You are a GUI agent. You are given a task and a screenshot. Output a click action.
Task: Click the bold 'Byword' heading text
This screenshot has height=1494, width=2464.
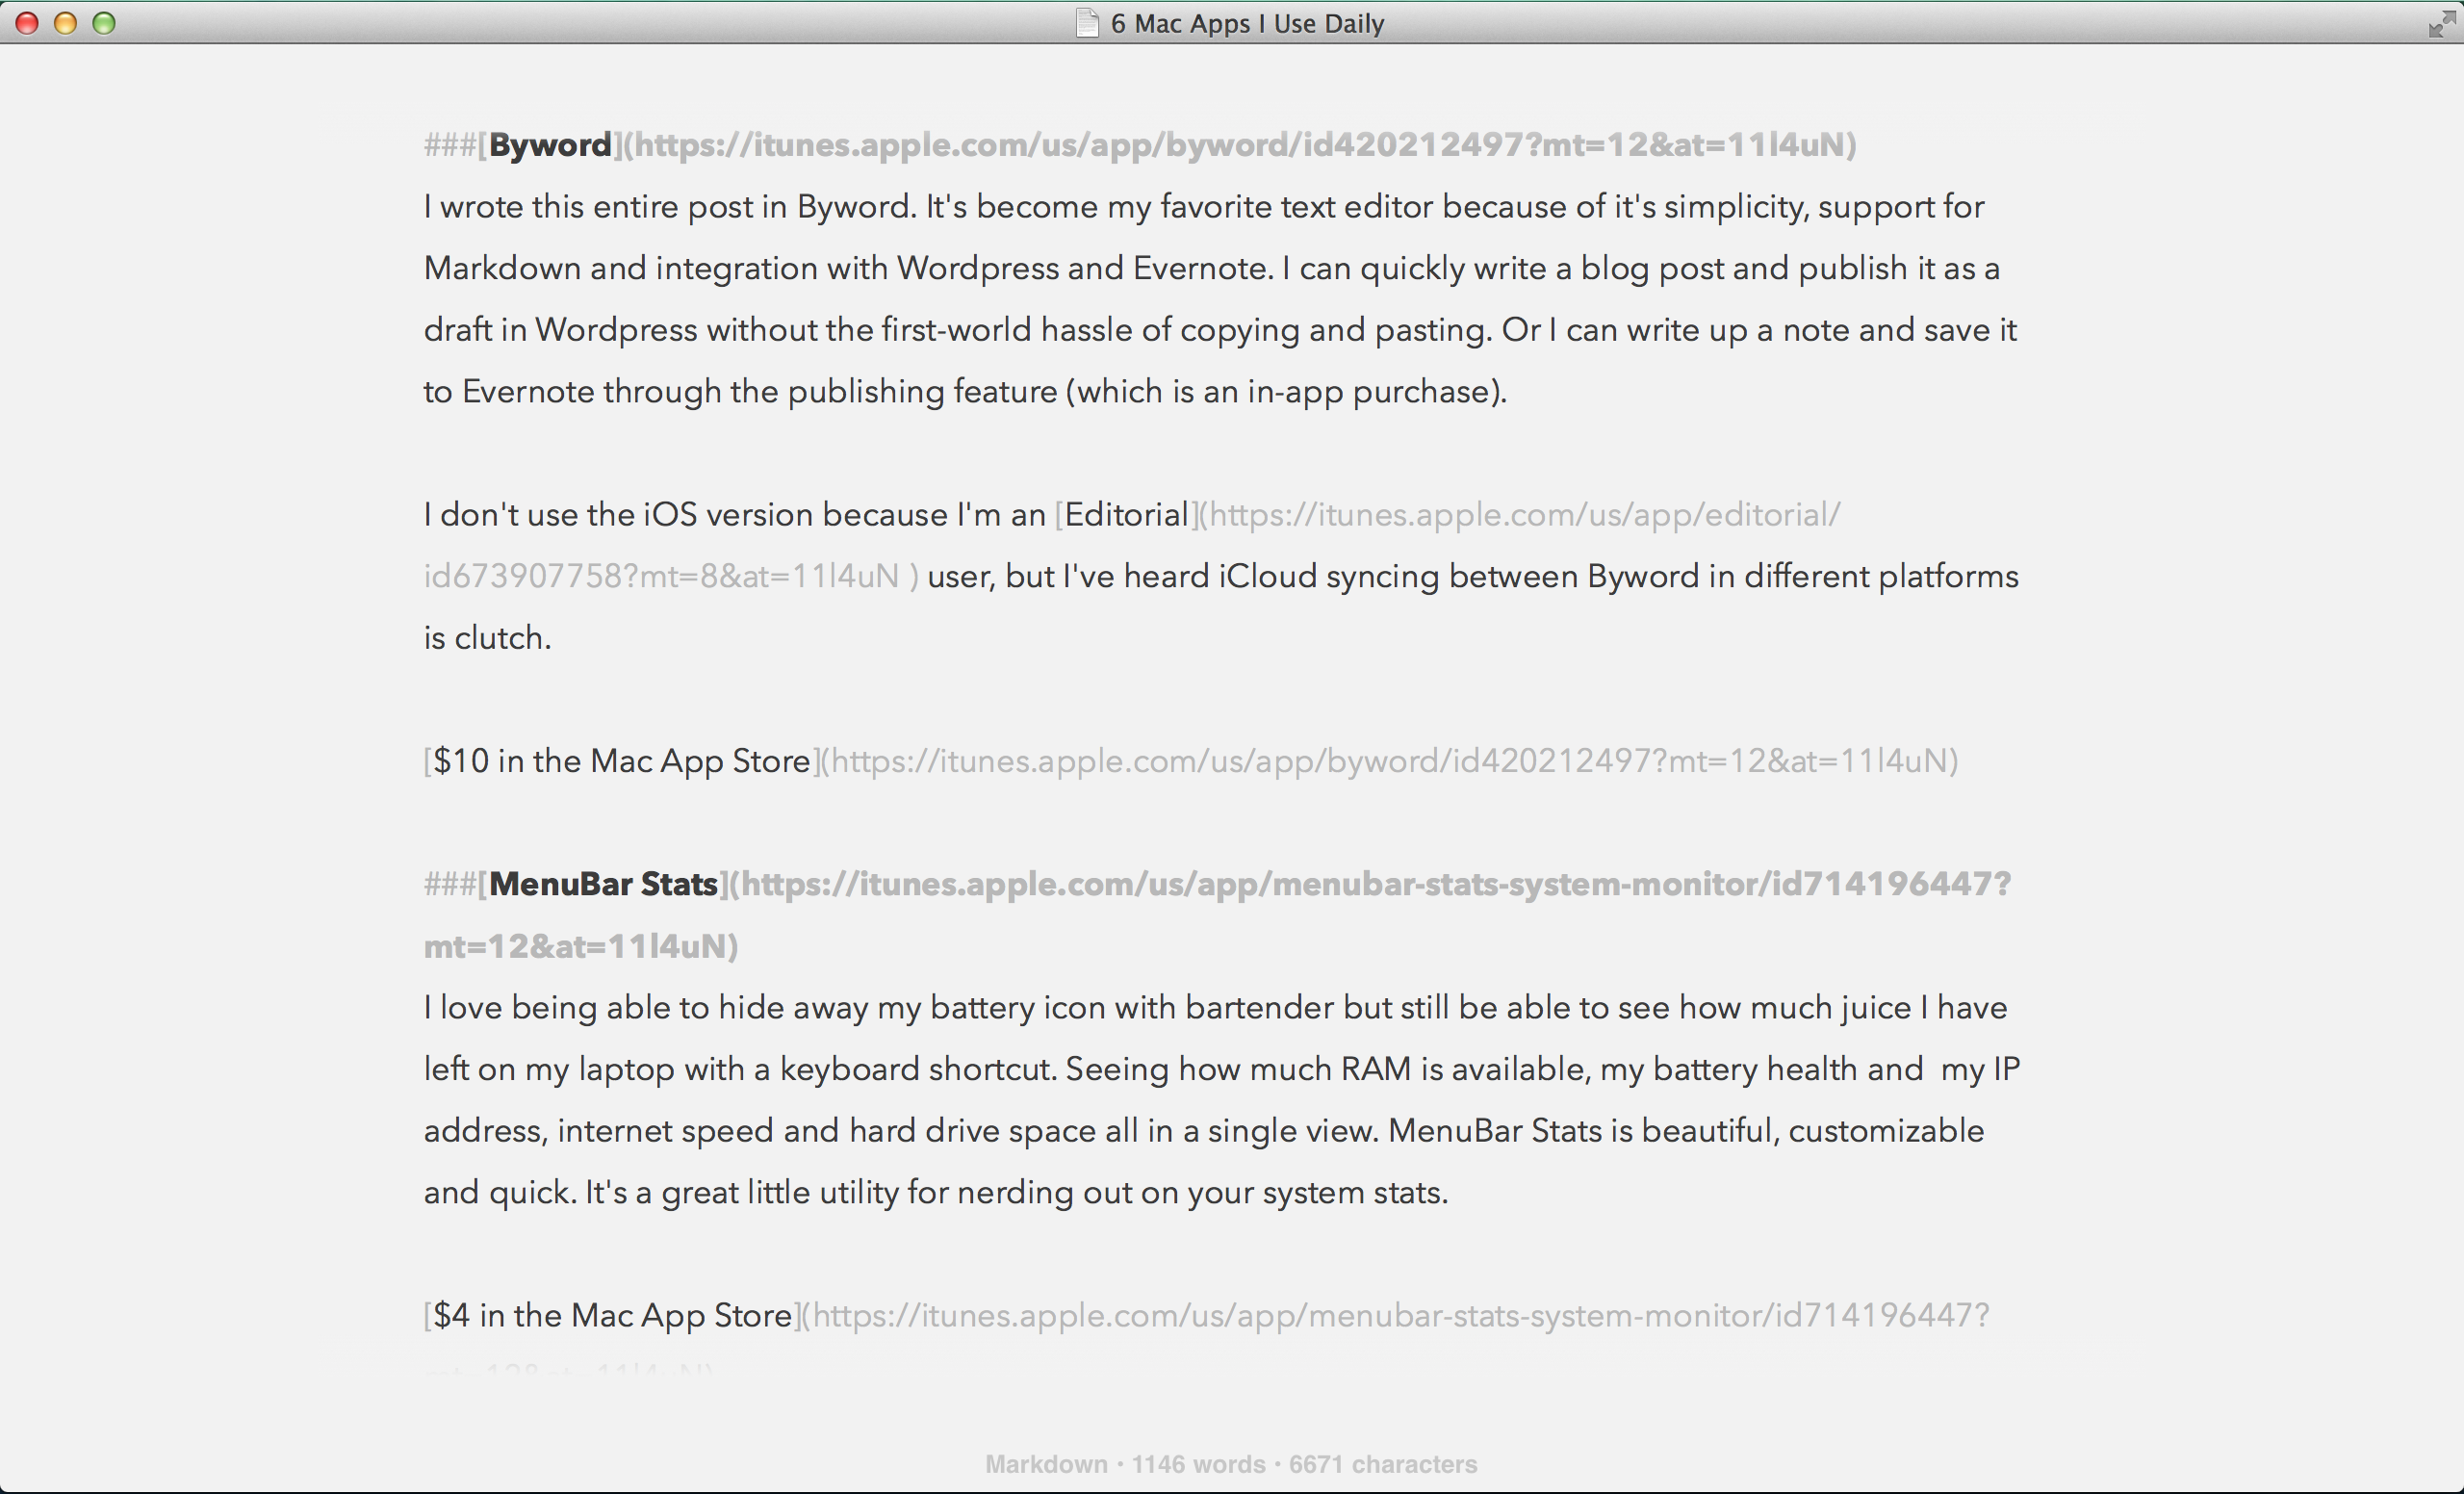pyautogui.click(x=550, y=145)
